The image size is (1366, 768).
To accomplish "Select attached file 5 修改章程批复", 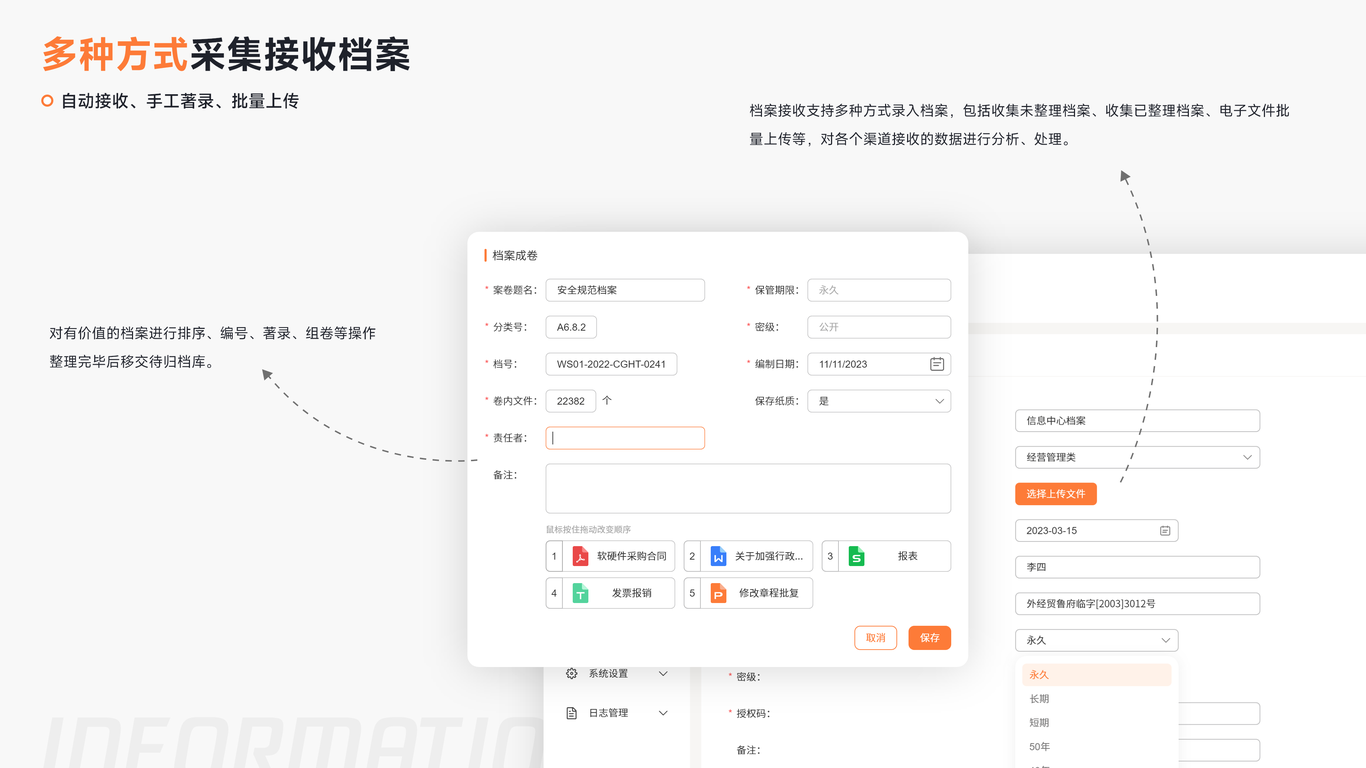I will tap(748, 593).
